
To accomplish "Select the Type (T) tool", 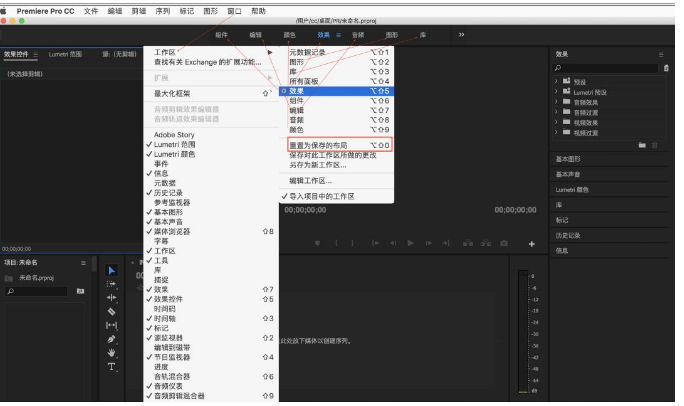I will (x=111, y=367).
